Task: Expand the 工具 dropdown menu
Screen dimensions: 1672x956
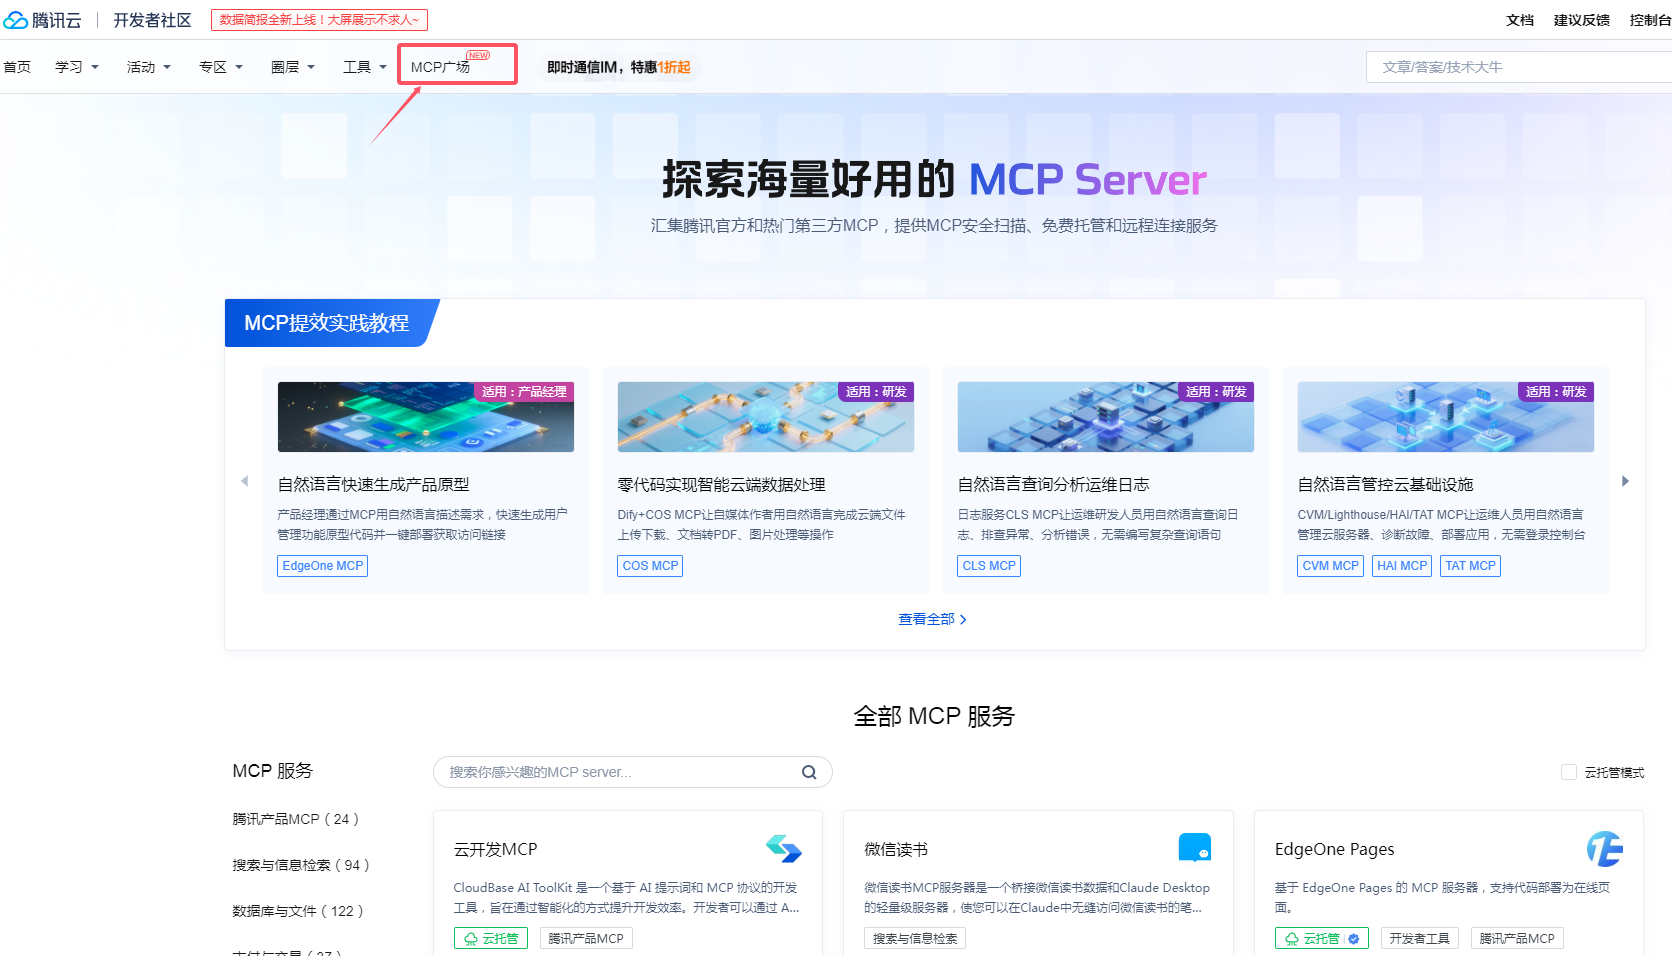Action: pyautogui.click(x=365, y=67)
